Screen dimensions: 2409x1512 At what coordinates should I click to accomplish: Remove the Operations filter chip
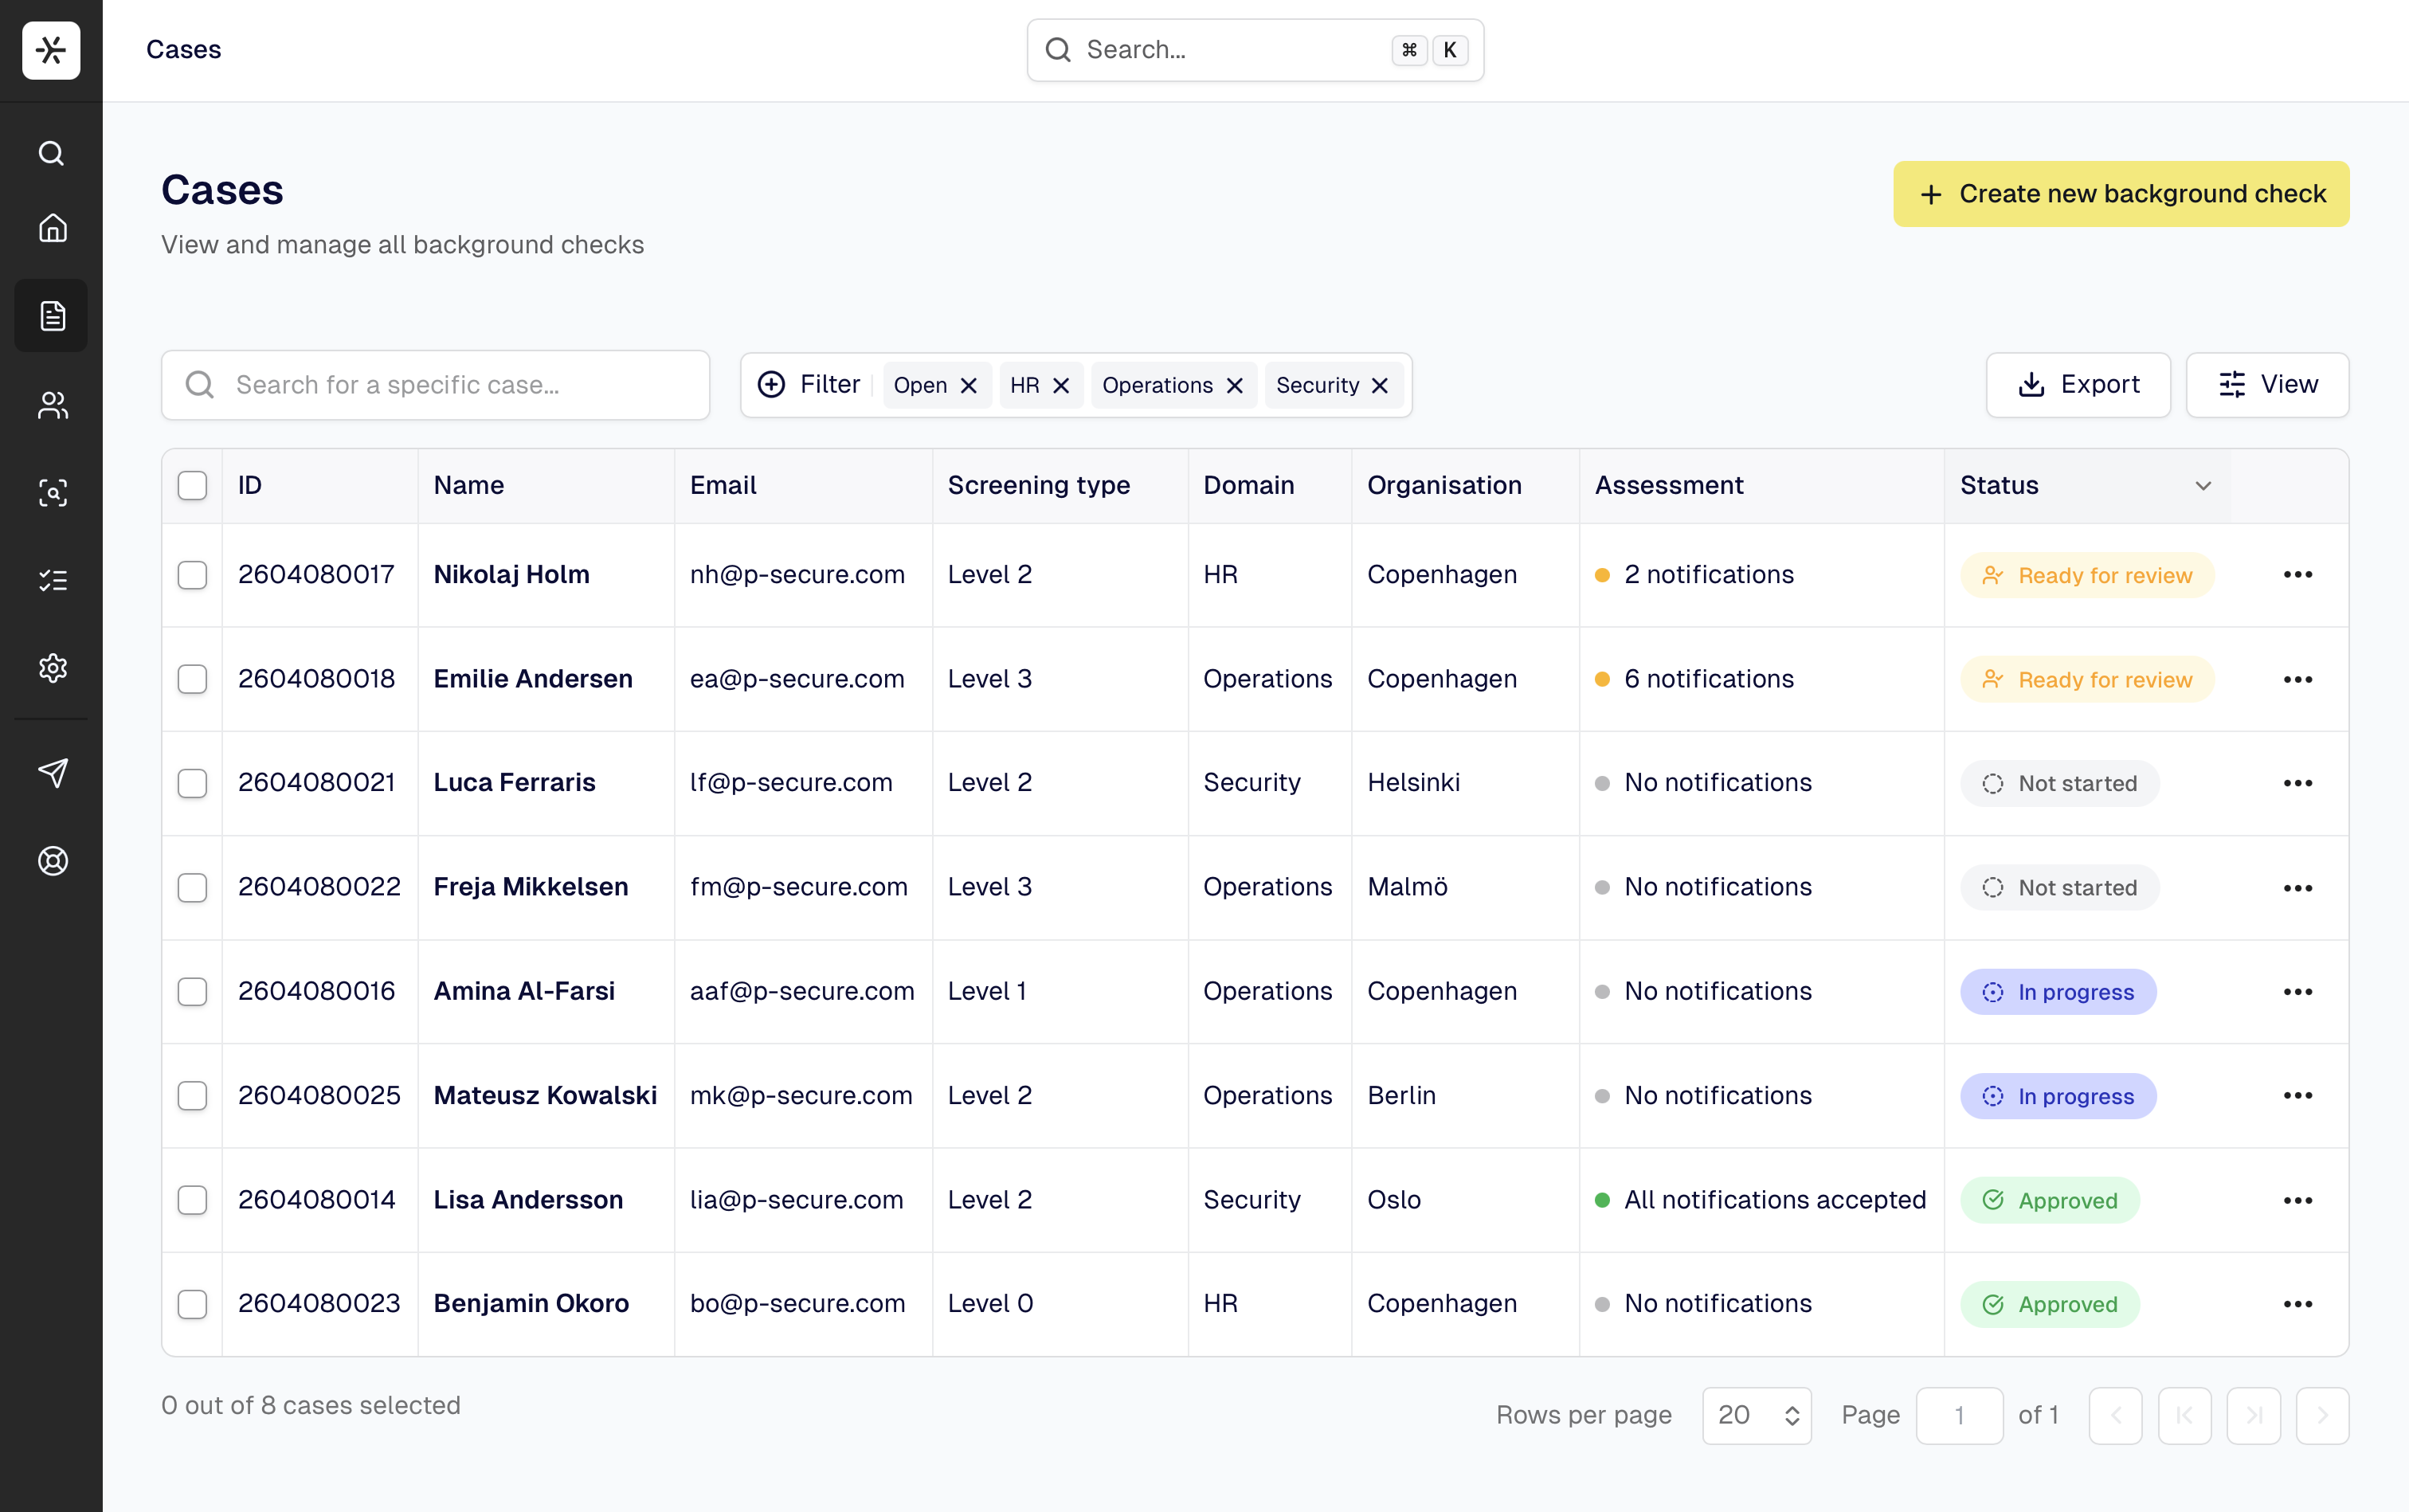click(1235, 386)
